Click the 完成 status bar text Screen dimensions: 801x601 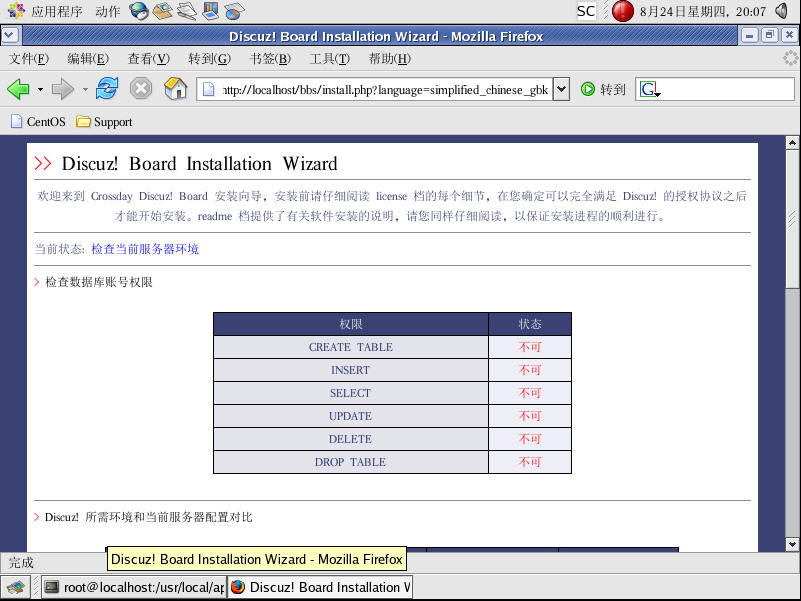[x=21, y=563]
